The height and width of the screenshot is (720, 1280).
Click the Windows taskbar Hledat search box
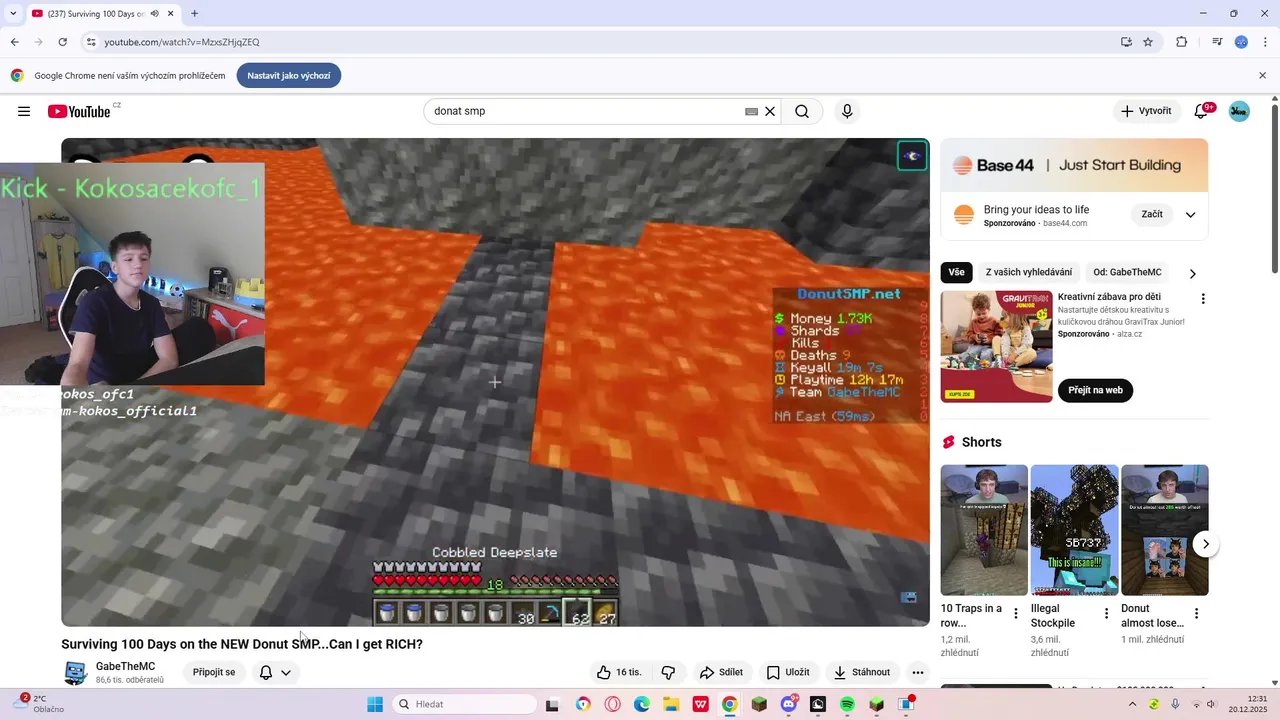click(x=465, y=704)
